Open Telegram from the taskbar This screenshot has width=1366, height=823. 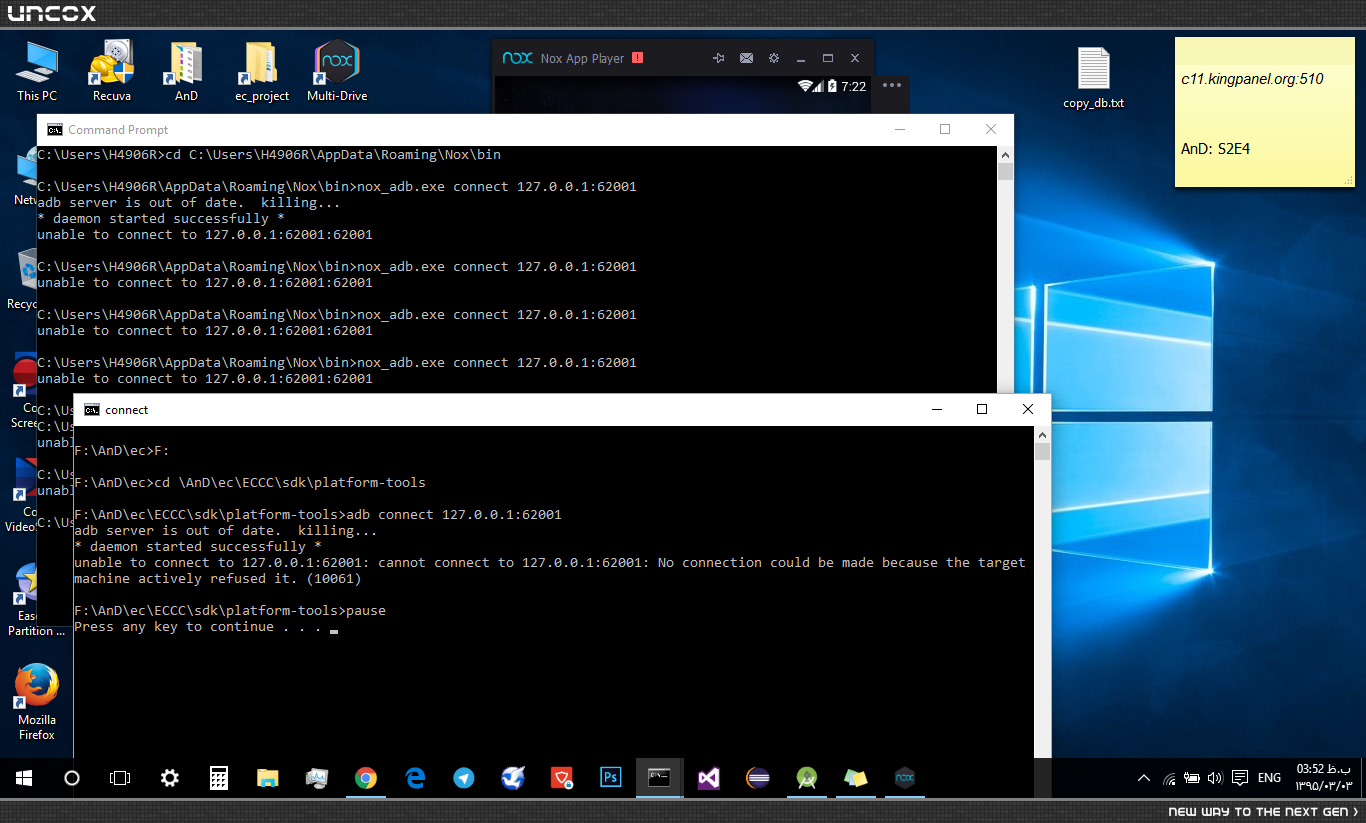click(464, 778)
